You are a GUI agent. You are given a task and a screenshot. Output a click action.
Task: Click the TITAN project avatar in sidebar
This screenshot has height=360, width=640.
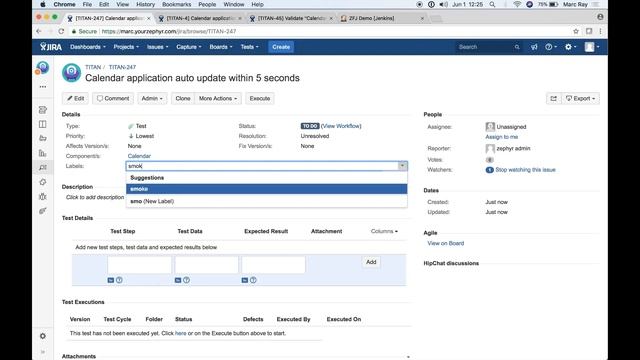43,68
